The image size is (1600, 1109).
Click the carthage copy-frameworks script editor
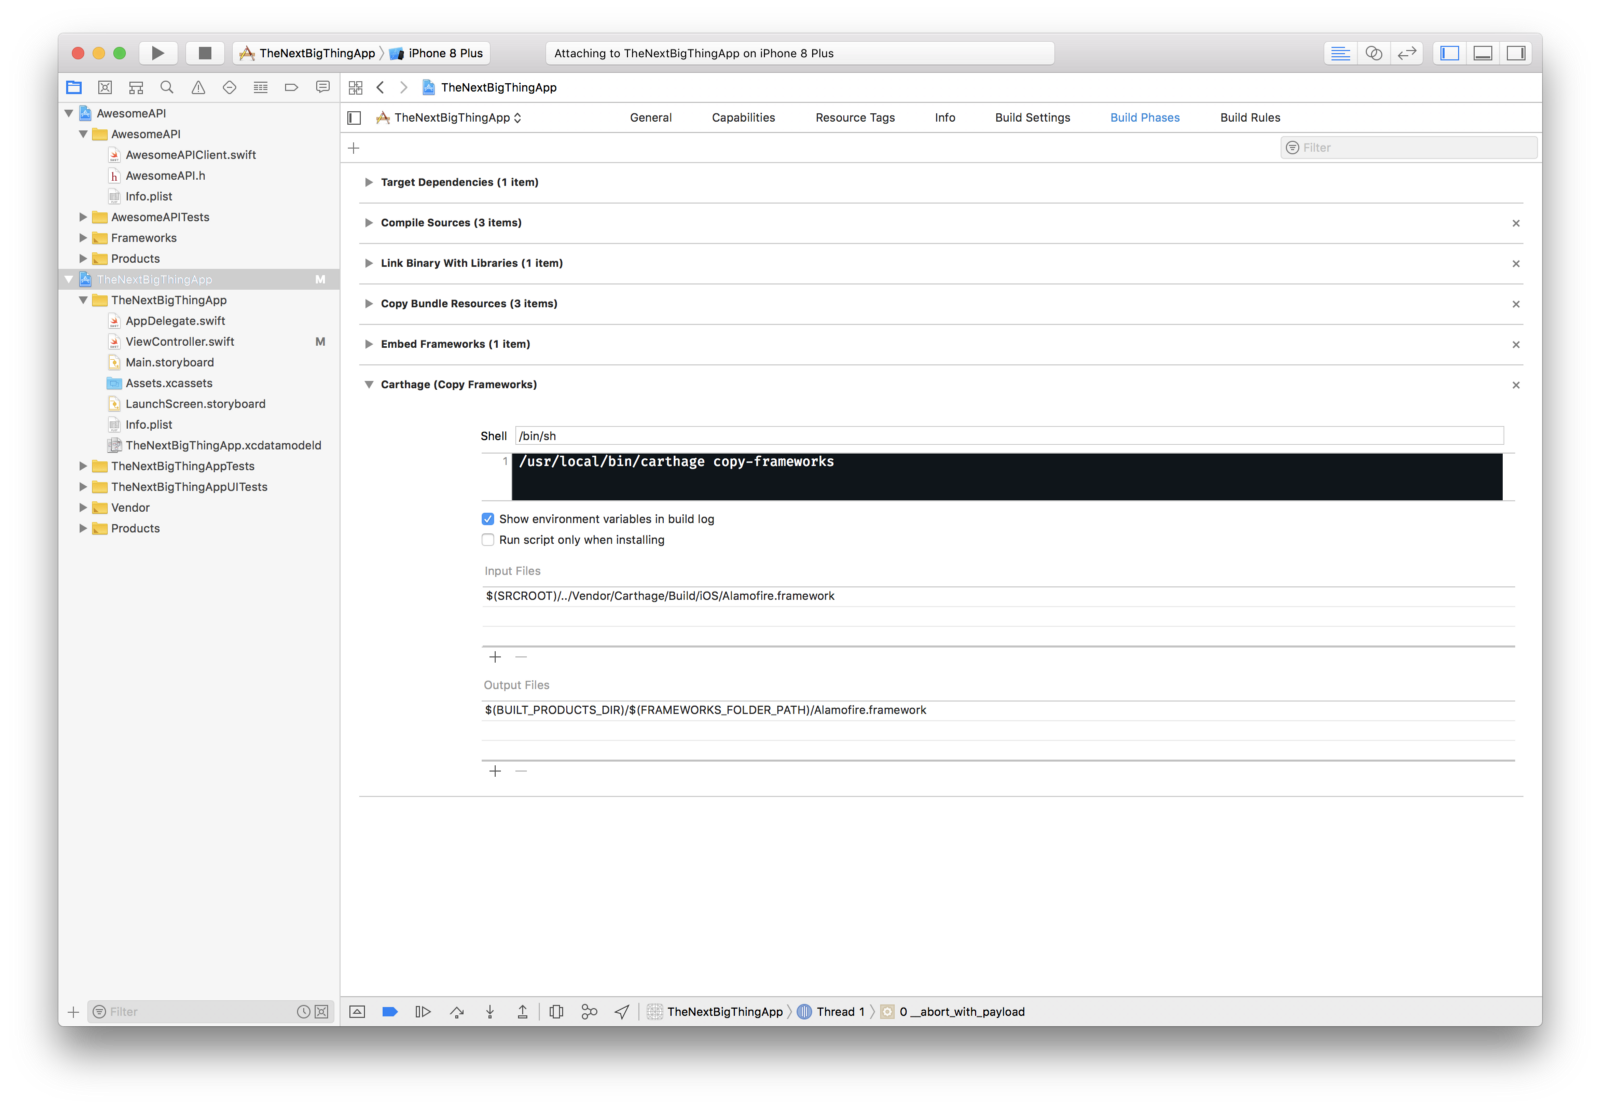[1007, 477]
